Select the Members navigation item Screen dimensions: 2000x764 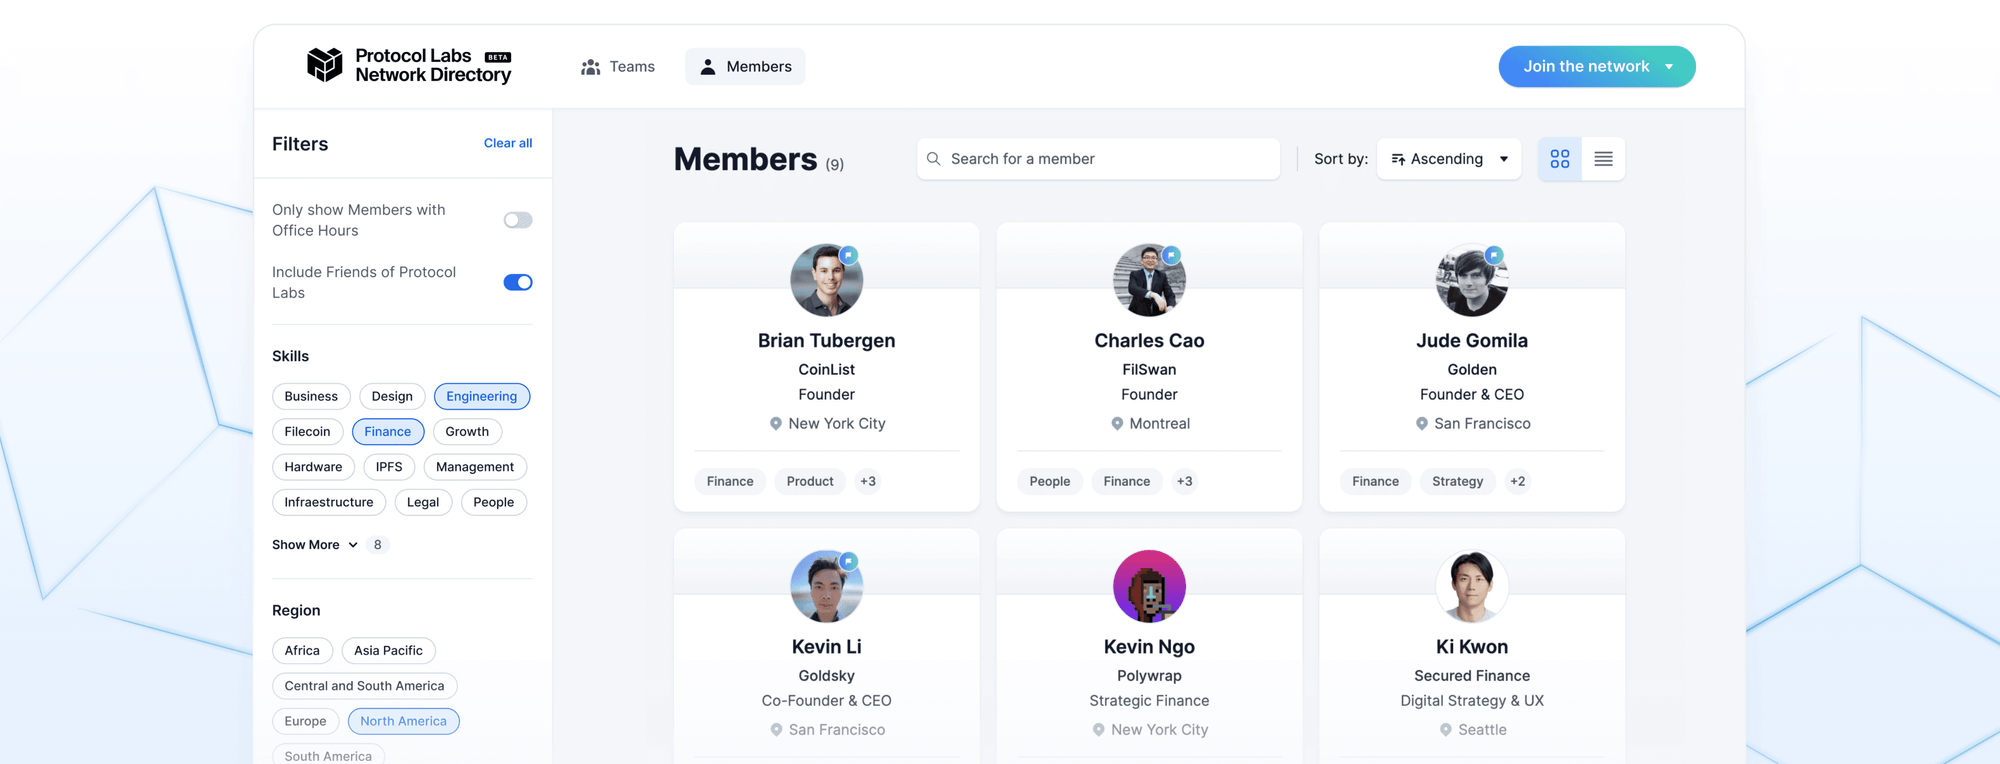tap(745, 66)
